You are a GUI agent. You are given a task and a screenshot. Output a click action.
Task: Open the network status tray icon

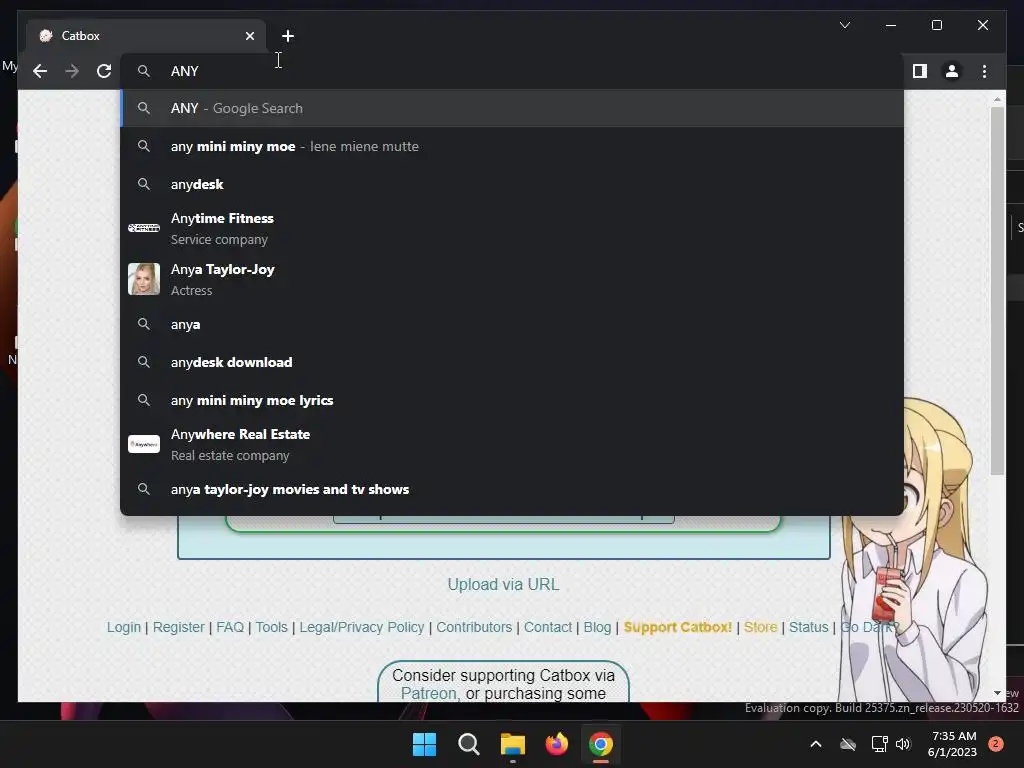coord(879,744)
